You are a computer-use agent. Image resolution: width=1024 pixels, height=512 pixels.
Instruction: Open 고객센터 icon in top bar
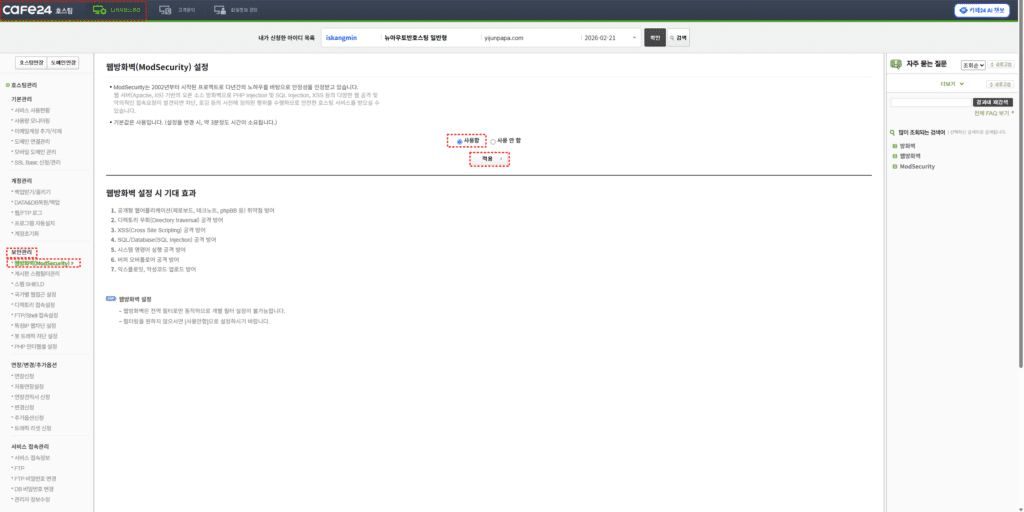pyautogui.click(x=179, y=10)
